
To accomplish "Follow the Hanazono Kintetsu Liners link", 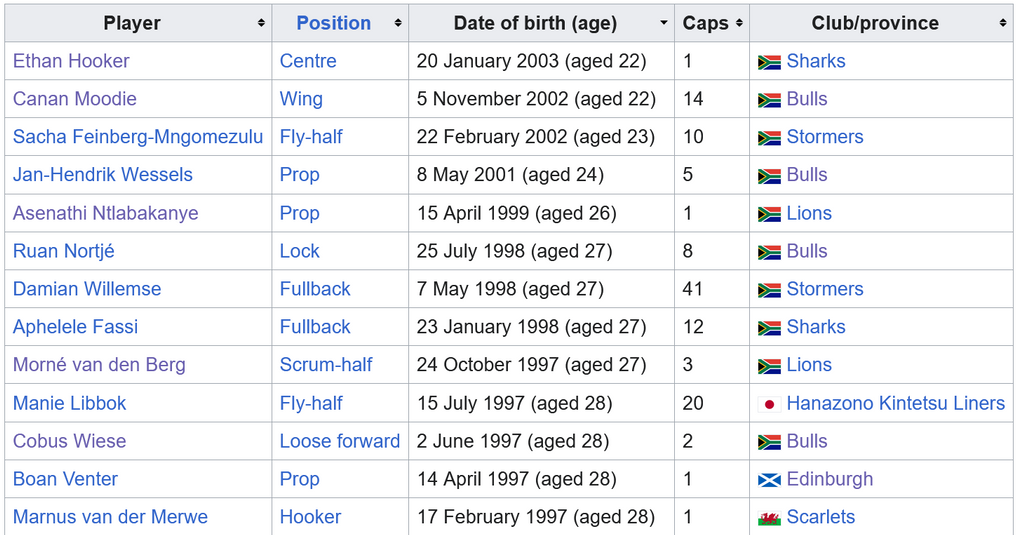I will coord(895,403).
